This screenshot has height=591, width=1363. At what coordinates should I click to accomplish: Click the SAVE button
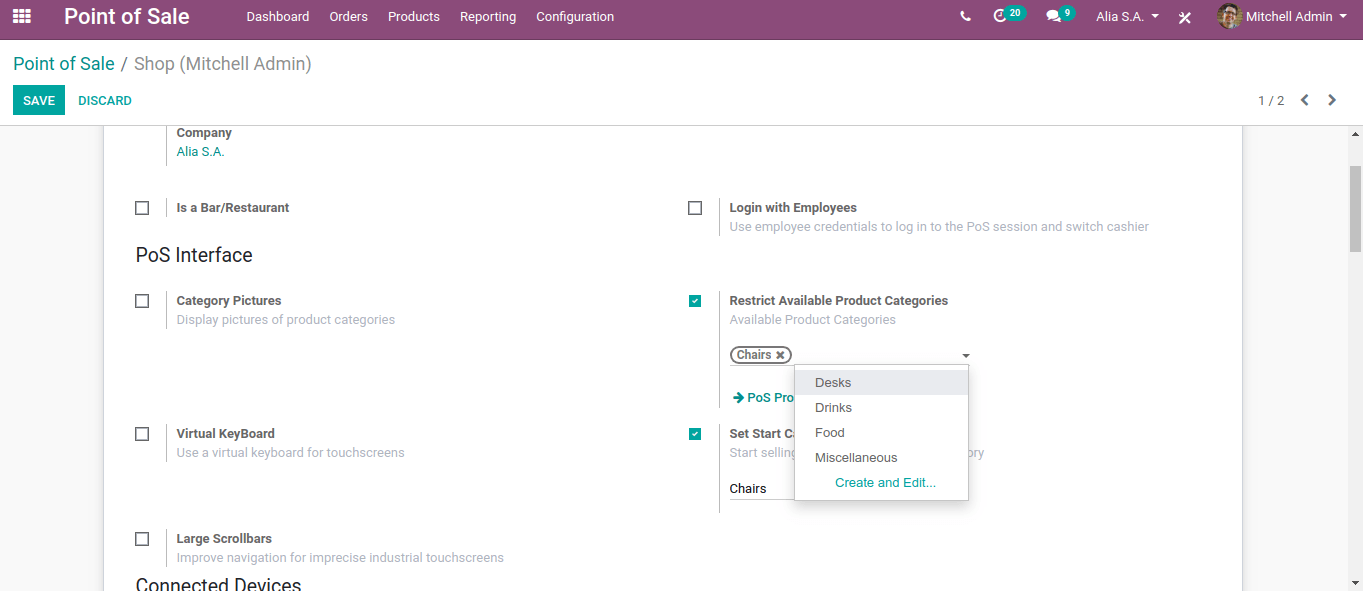(x=39, y=100)
